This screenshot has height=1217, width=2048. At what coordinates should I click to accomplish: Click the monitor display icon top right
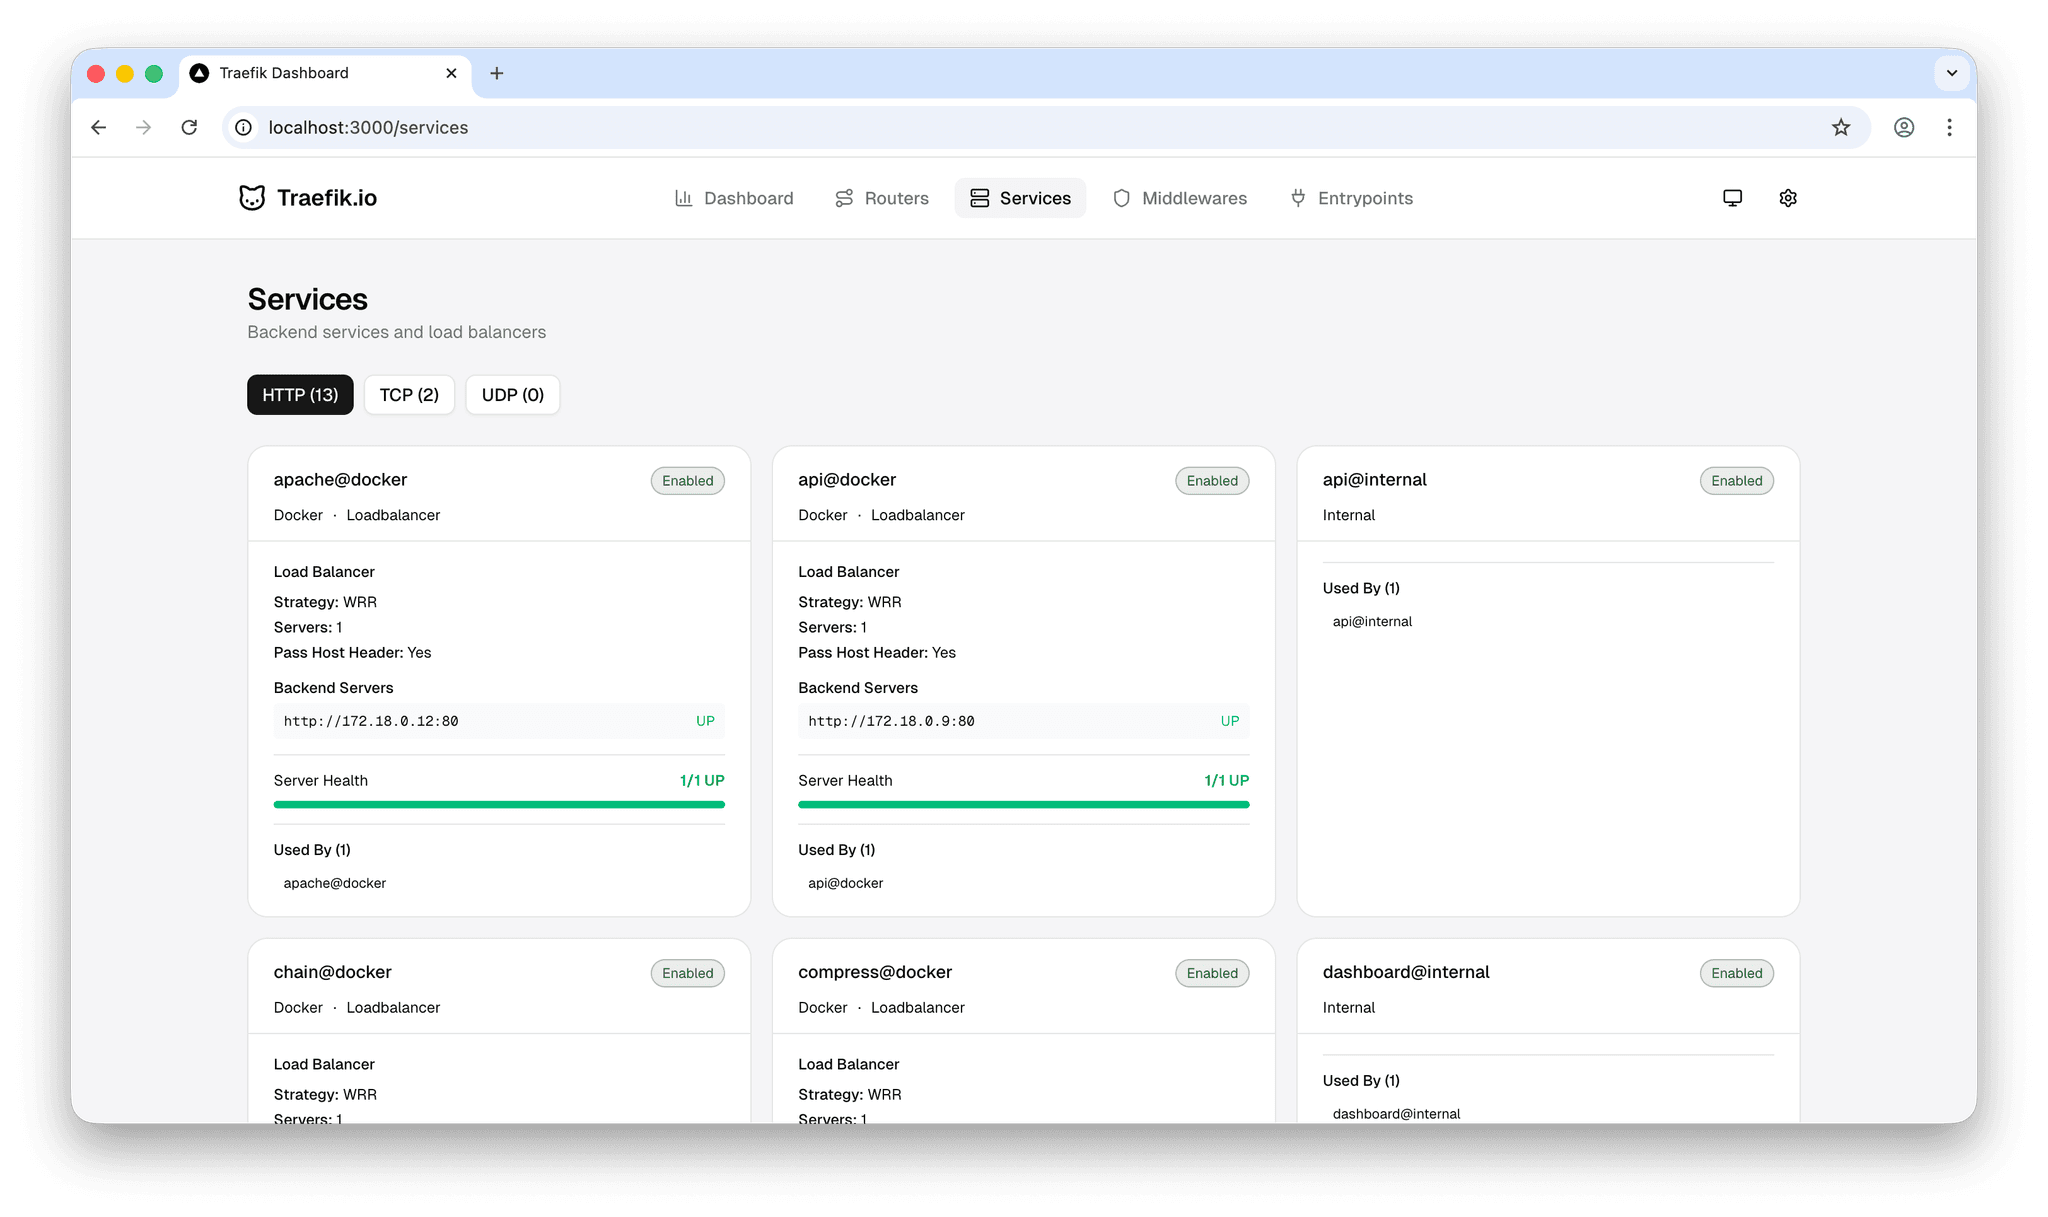pyautogui.click(x=1732, y=198)
